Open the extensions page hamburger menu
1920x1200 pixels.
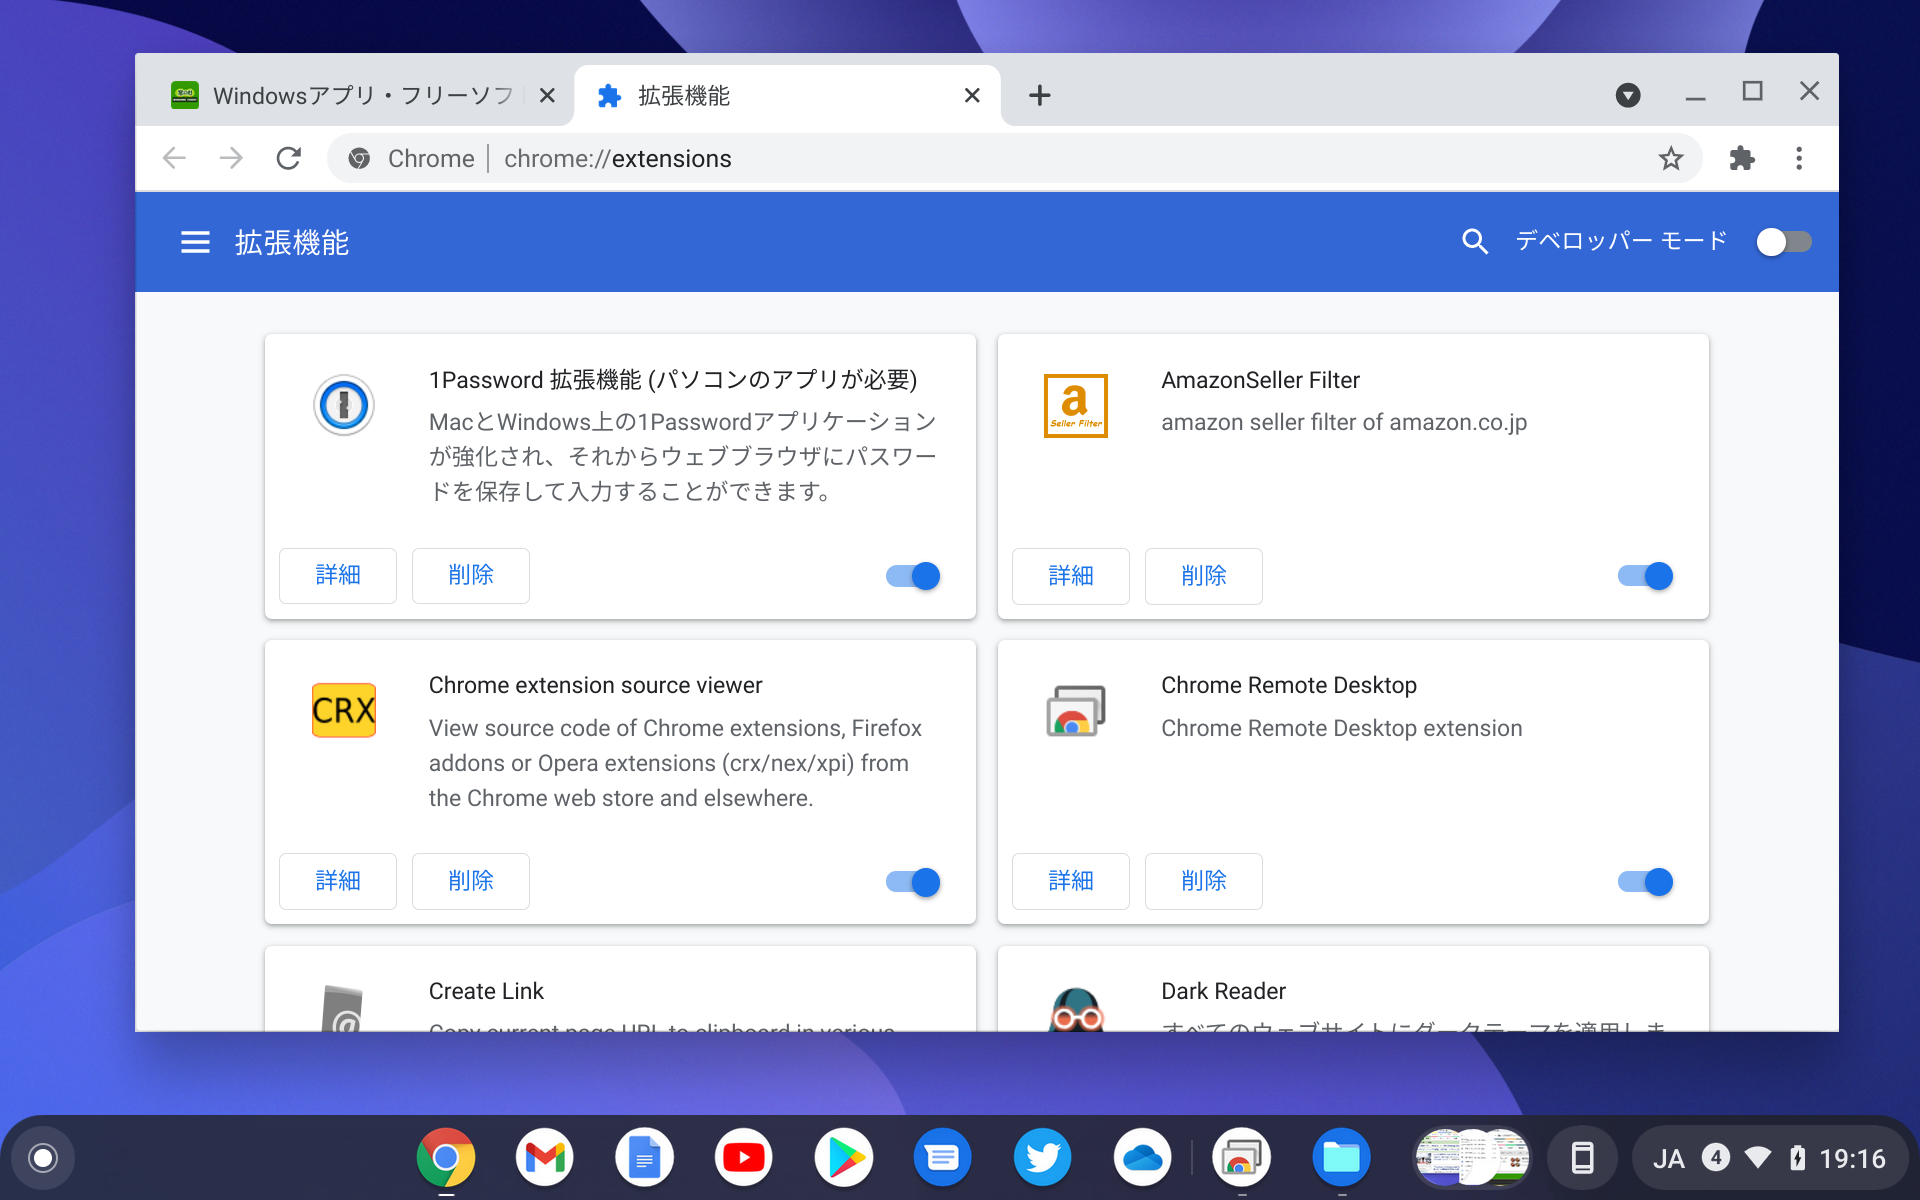195,242
